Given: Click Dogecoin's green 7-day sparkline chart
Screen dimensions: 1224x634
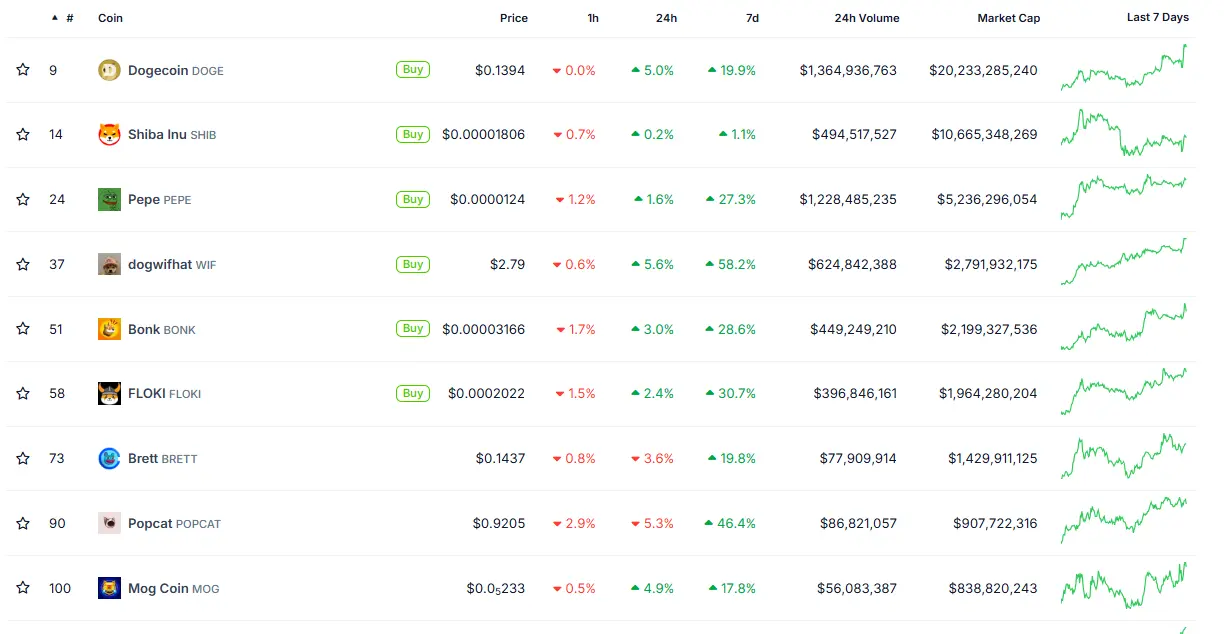Looking at the screenshot, I should point(1124,70).
